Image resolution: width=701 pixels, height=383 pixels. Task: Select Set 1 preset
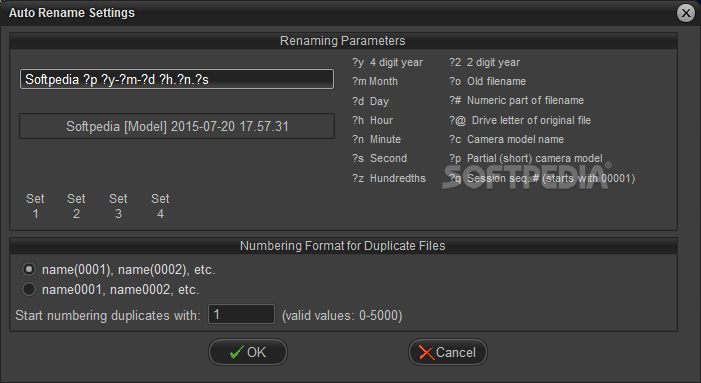point(35,206)
